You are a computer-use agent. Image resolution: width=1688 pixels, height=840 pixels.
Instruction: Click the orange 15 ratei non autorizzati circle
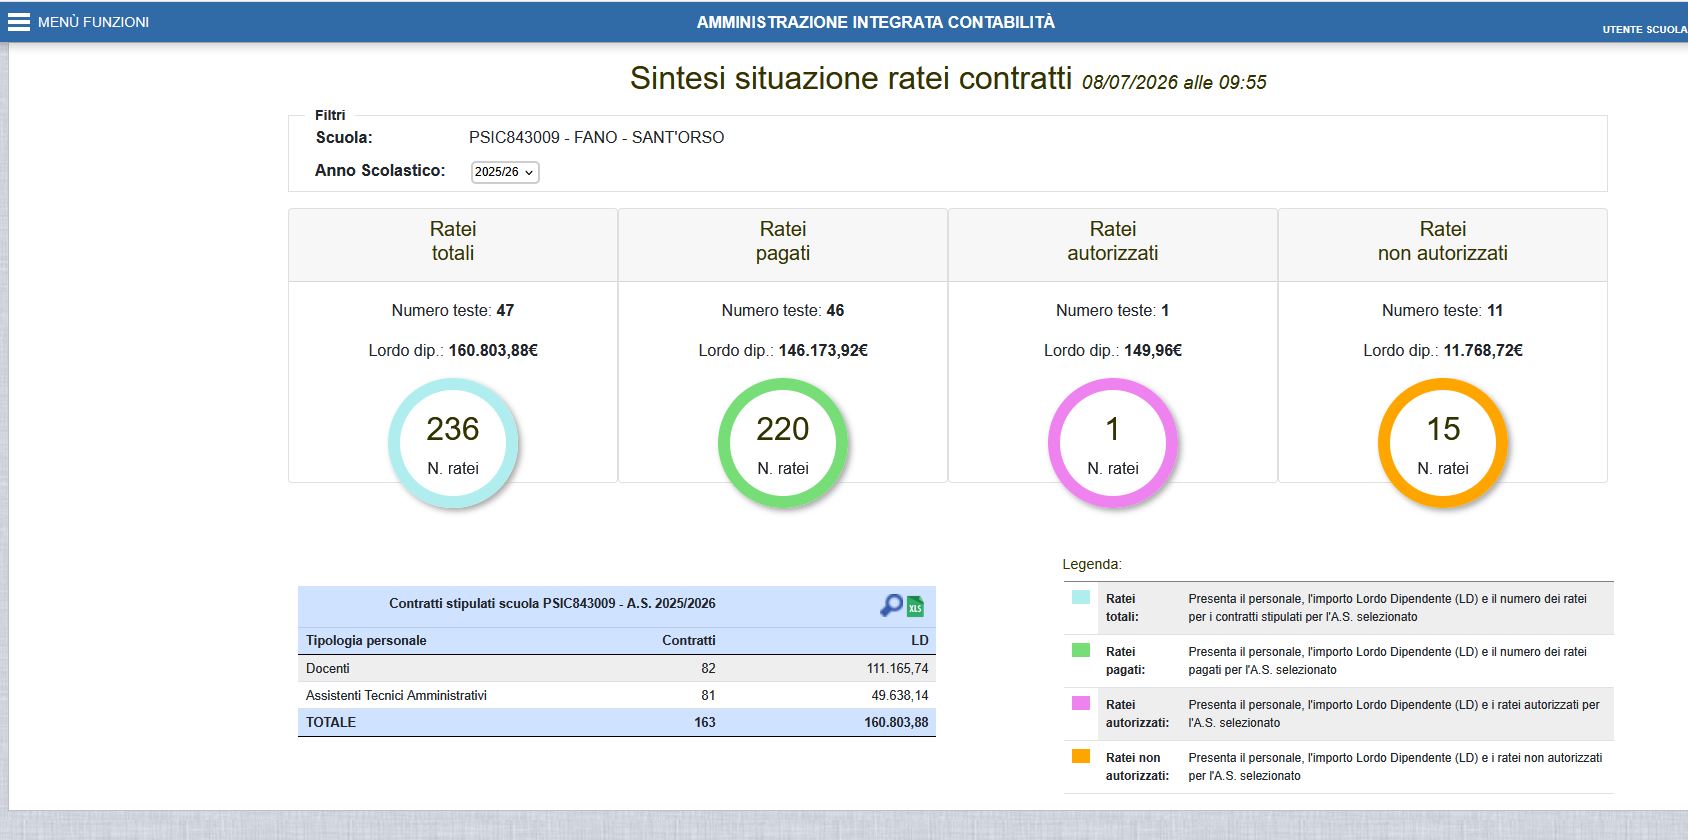[x=1443, y=443]
